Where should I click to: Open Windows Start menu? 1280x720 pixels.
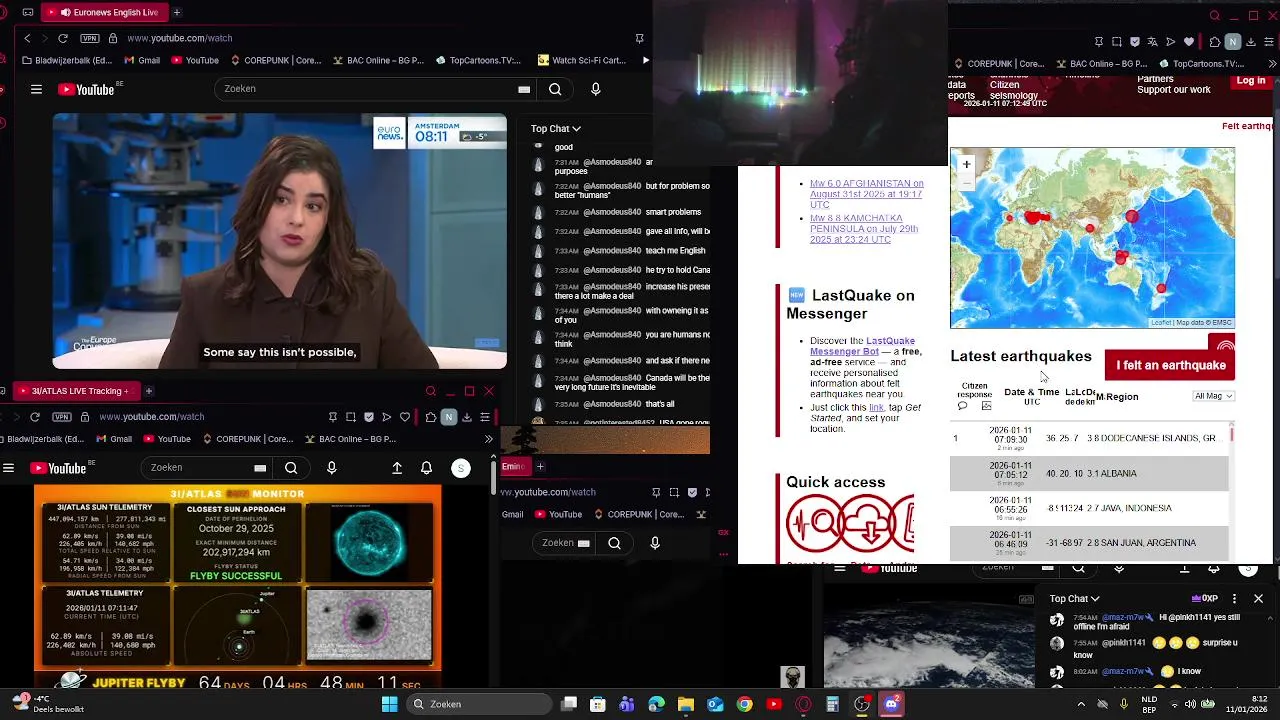pos(389,704)
